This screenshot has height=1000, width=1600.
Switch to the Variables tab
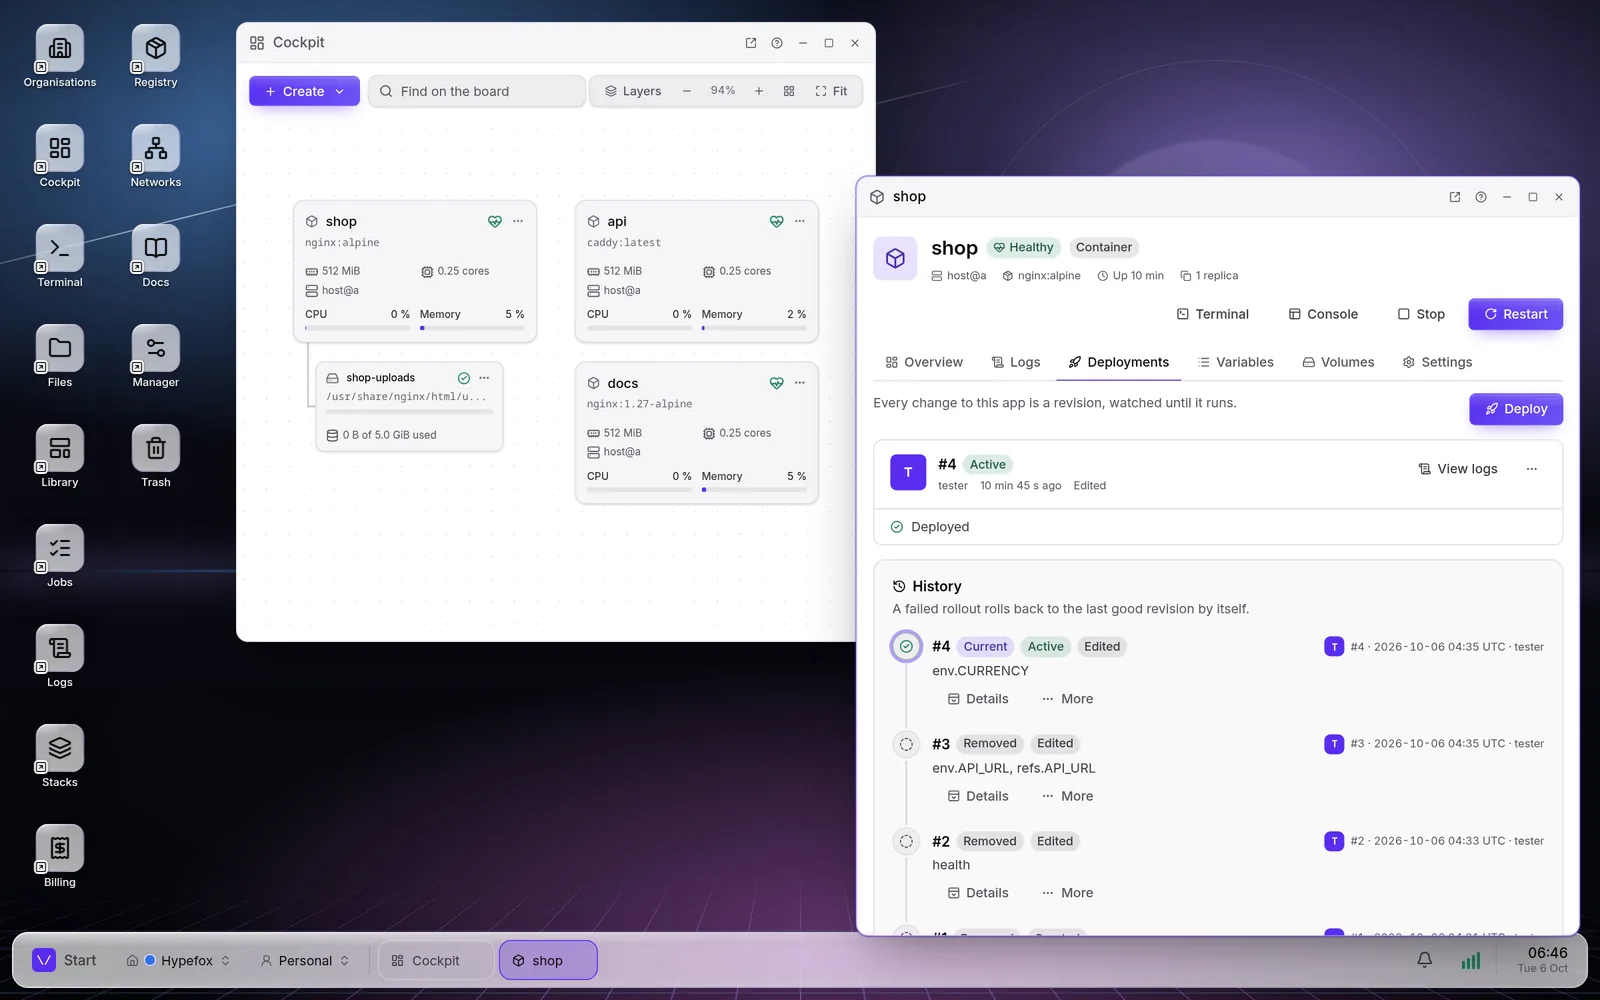coord(1236,362)
